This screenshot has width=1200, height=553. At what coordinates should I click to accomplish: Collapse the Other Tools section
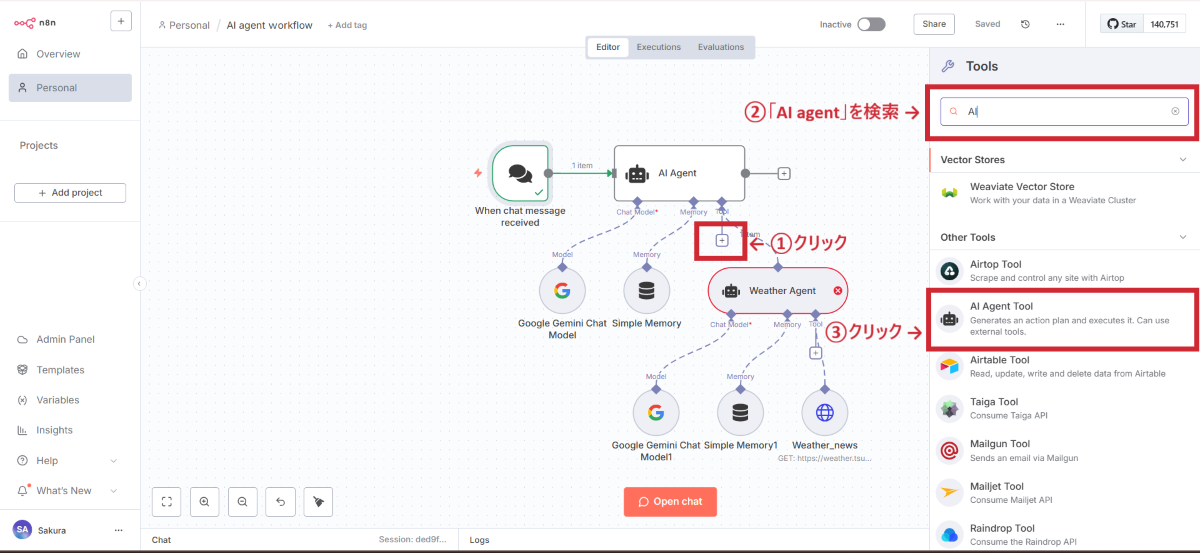pos(1183,237)
